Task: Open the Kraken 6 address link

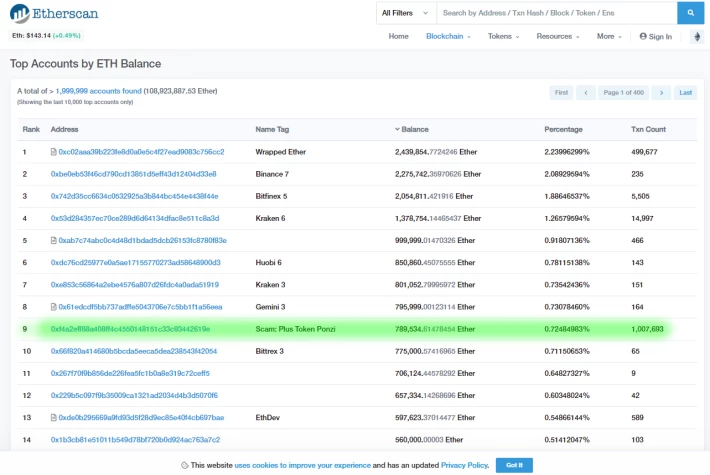Action: [x=135, y=218]
